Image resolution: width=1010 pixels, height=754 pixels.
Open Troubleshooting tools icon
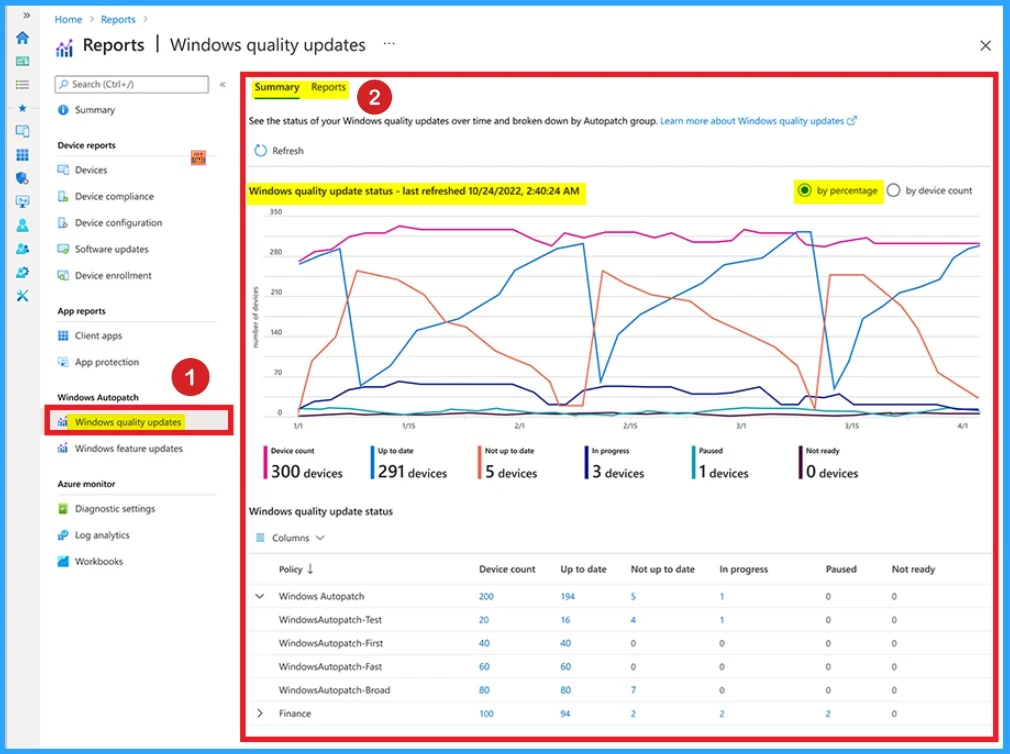point(23,296)
